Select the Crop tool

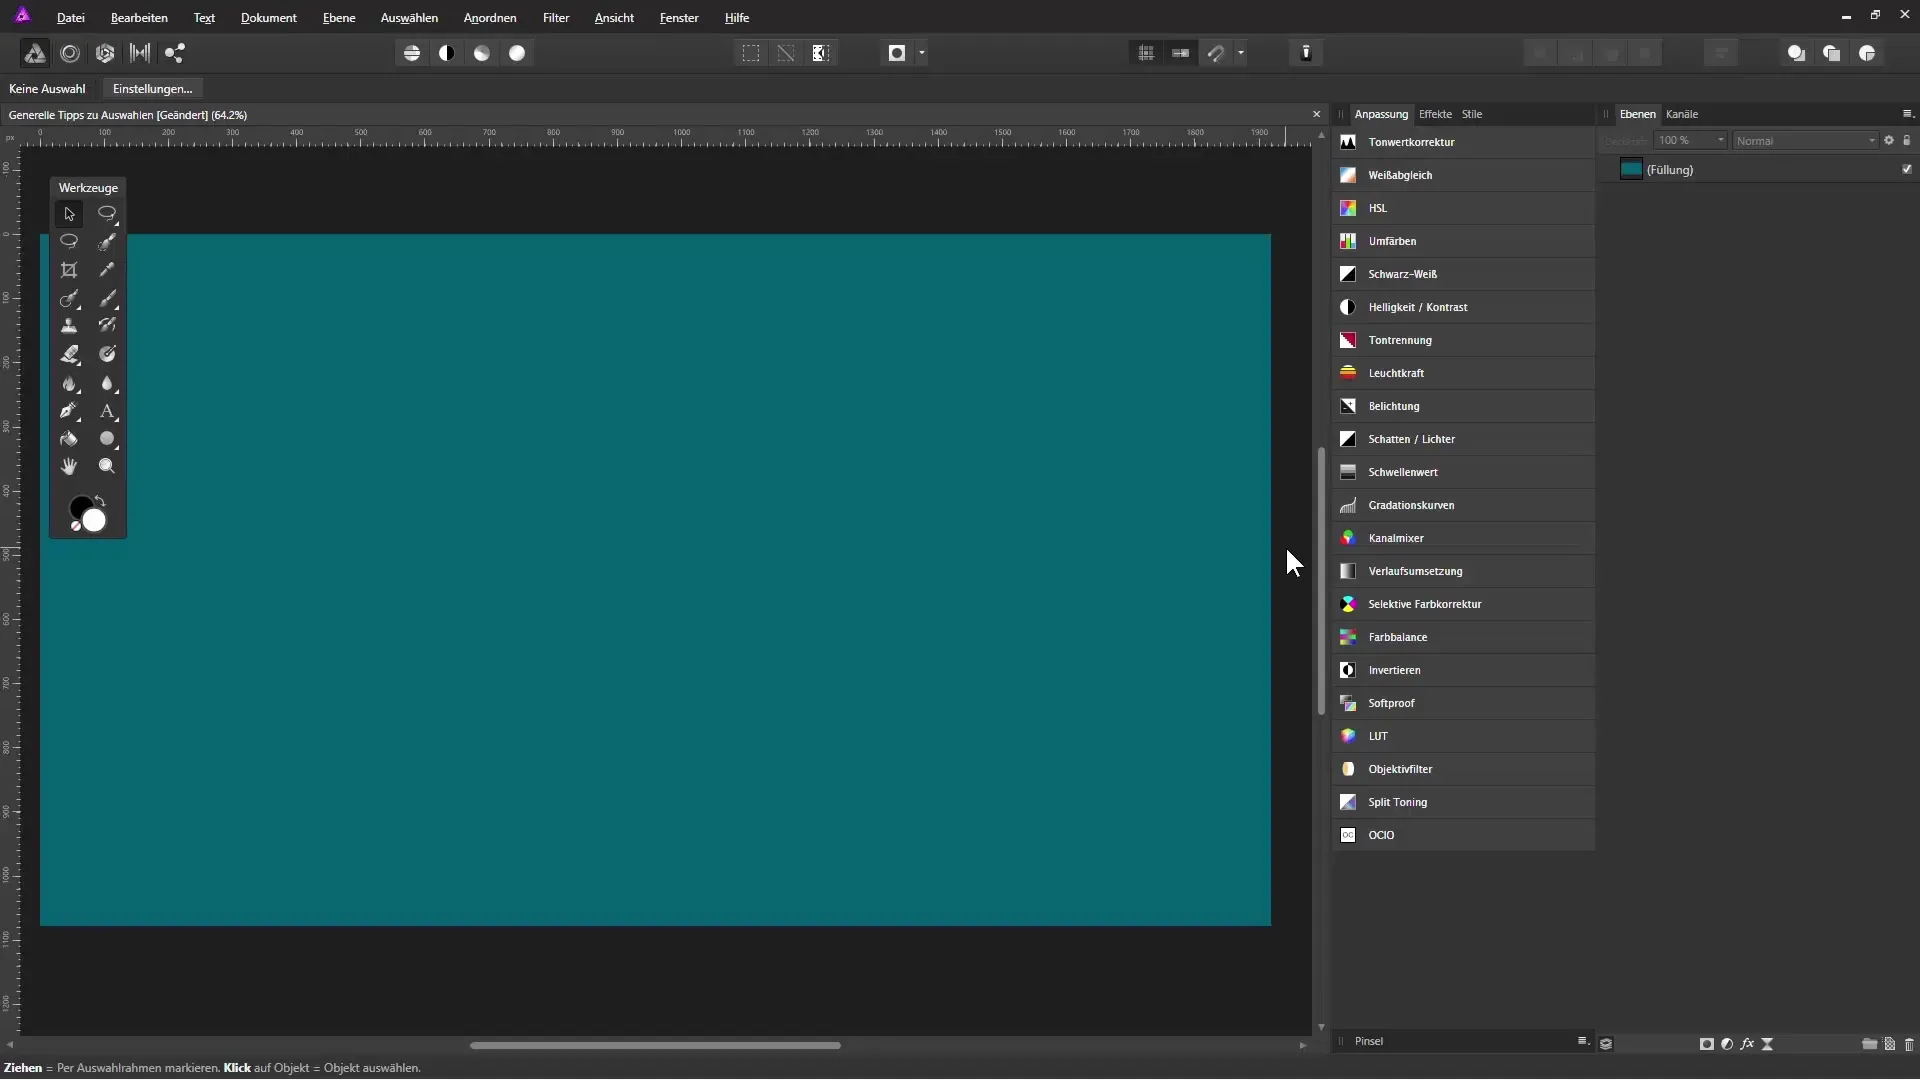[x=69, y=270]
